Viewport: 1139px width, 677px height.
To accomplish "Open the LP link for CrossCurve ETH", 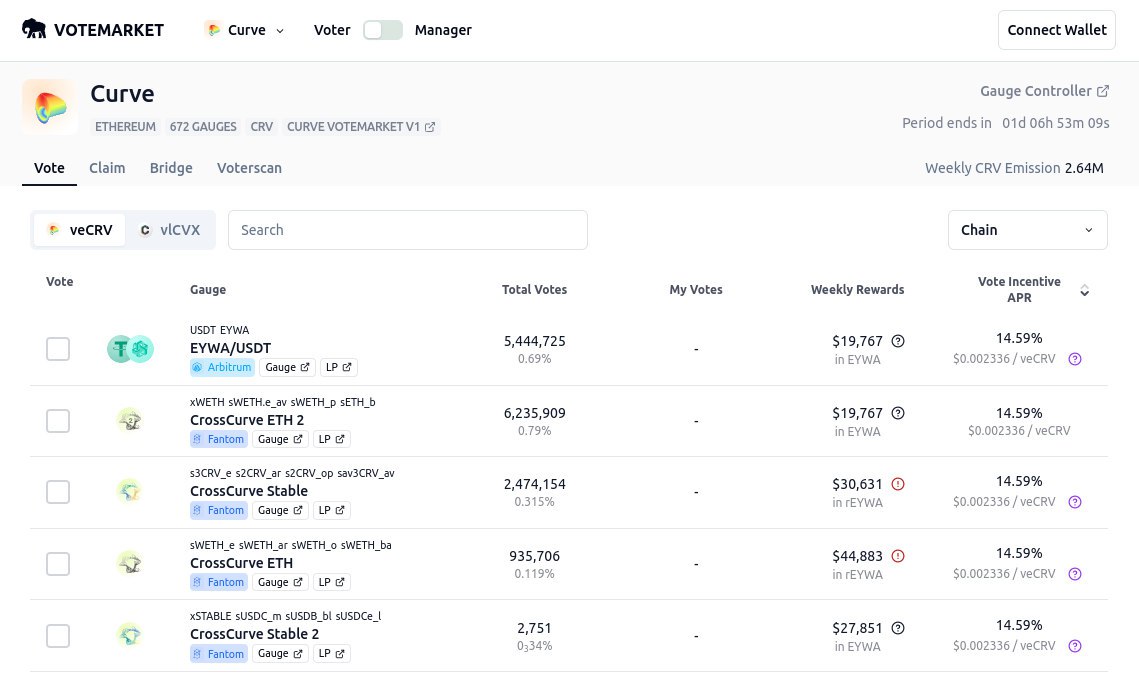I will [x=331, y=582].
